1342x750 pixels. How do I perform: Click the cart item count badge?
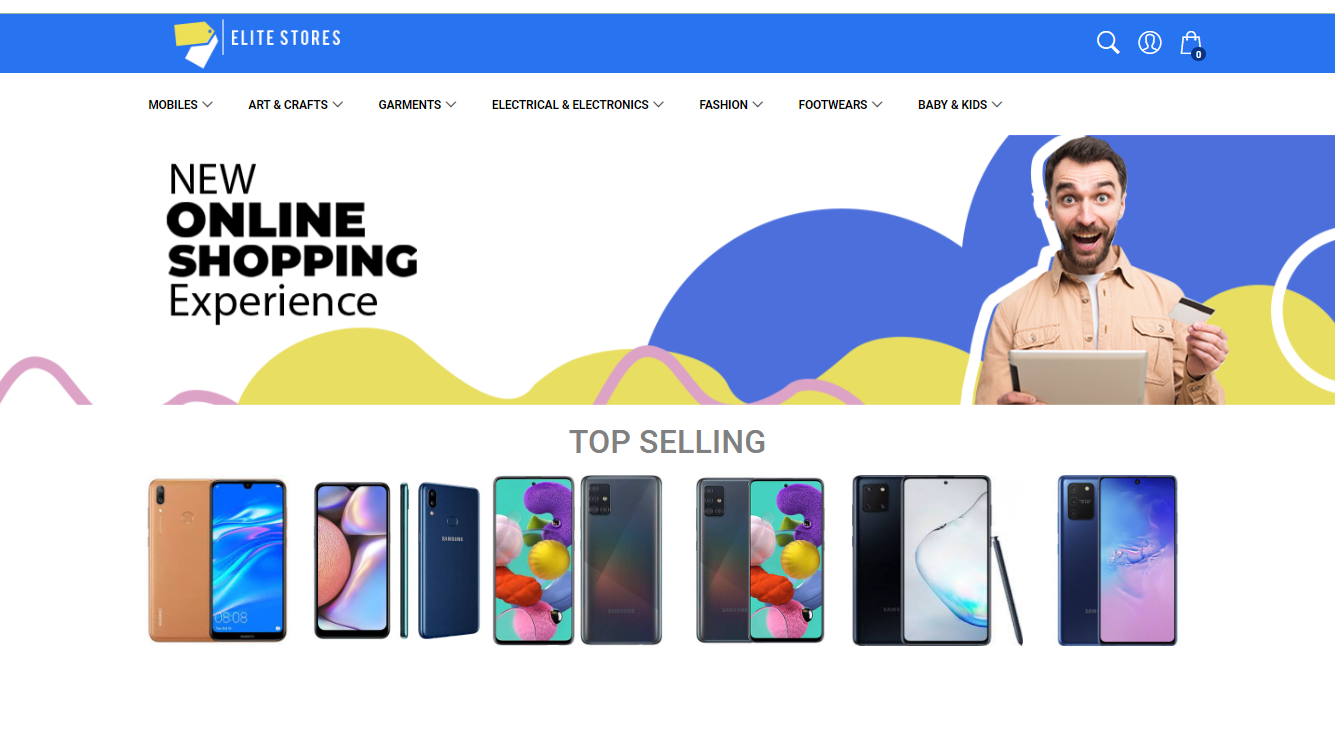[1198, 54]
